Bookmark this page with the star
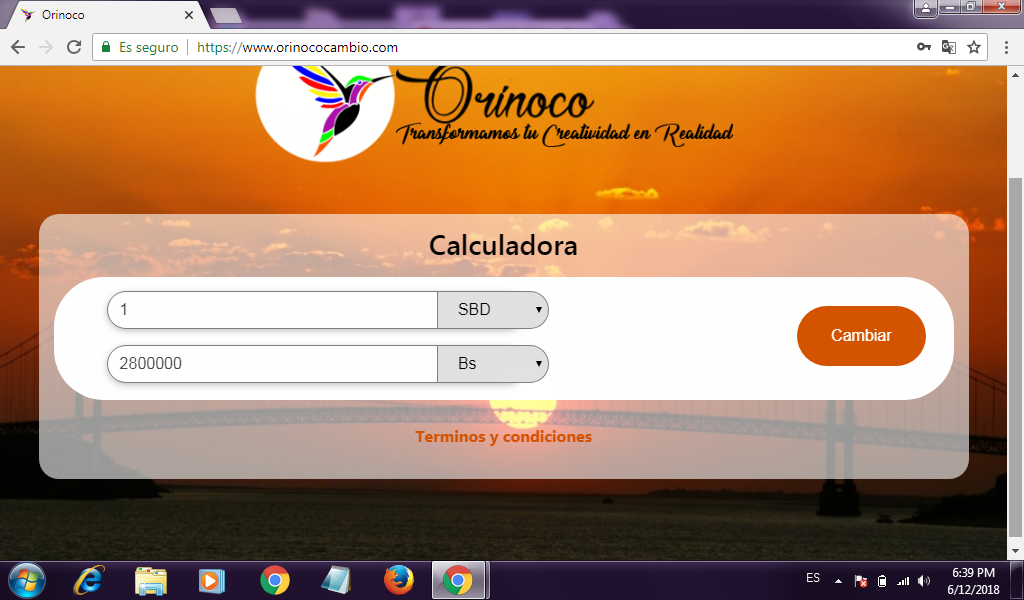Viewport: 1024px width, 600px height. click(974, 47)
